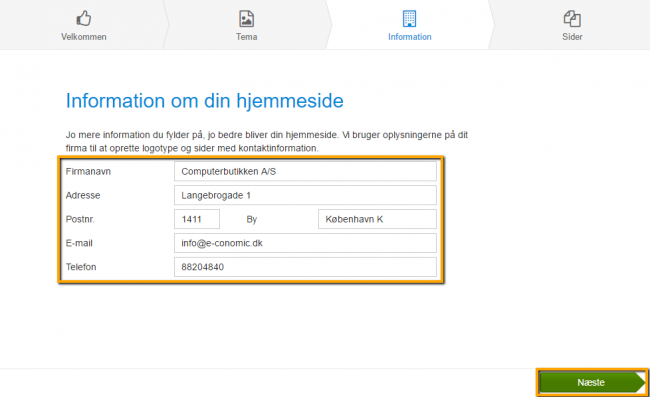Click the Information building icon
Screen dimensions: 650x397
[409, 19]
